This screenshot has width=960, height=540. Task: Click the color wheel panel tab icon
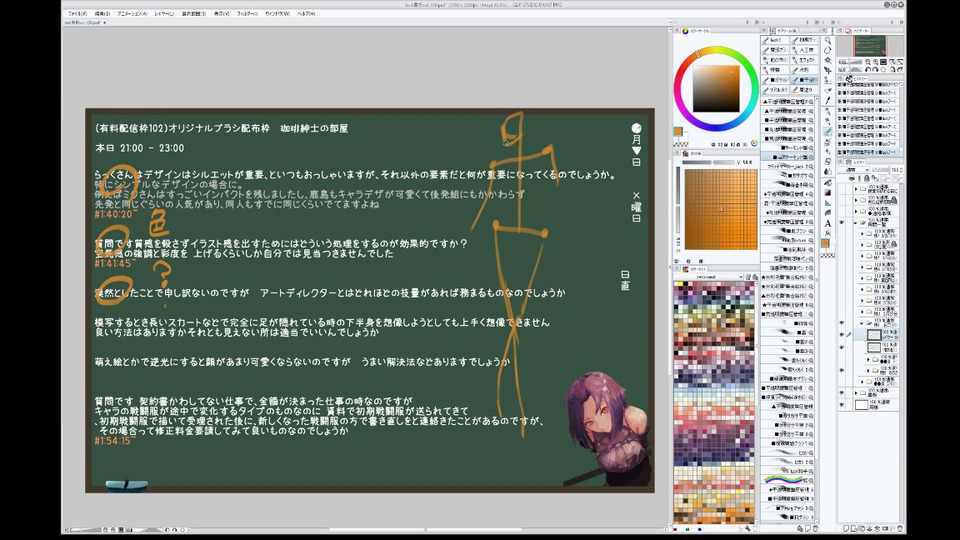(685, 31)
